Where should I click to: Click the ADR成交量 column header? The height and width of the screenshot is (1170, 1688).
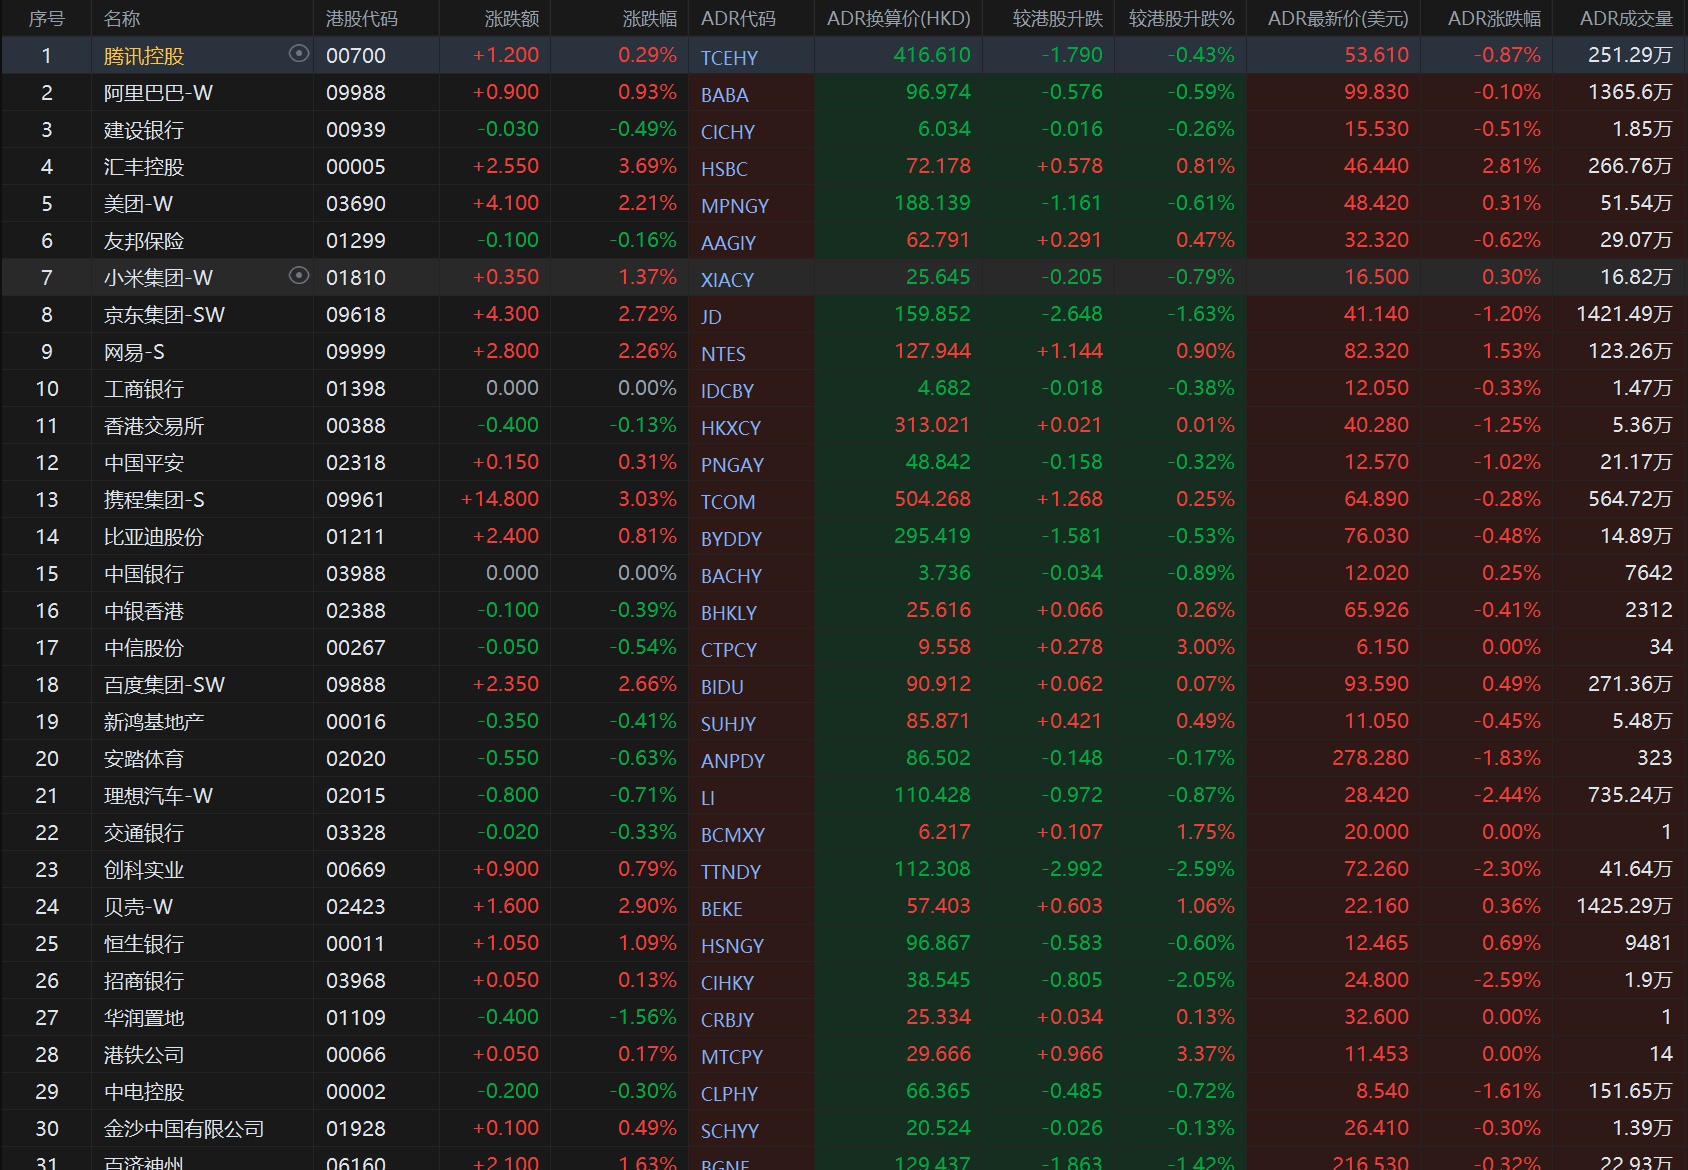pos(1625,18)
